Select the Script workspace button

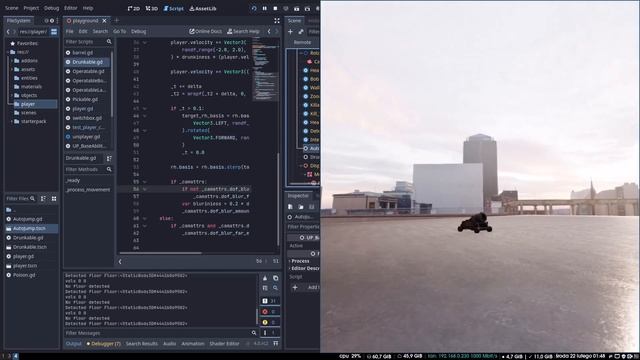click(x=173, y=8)
